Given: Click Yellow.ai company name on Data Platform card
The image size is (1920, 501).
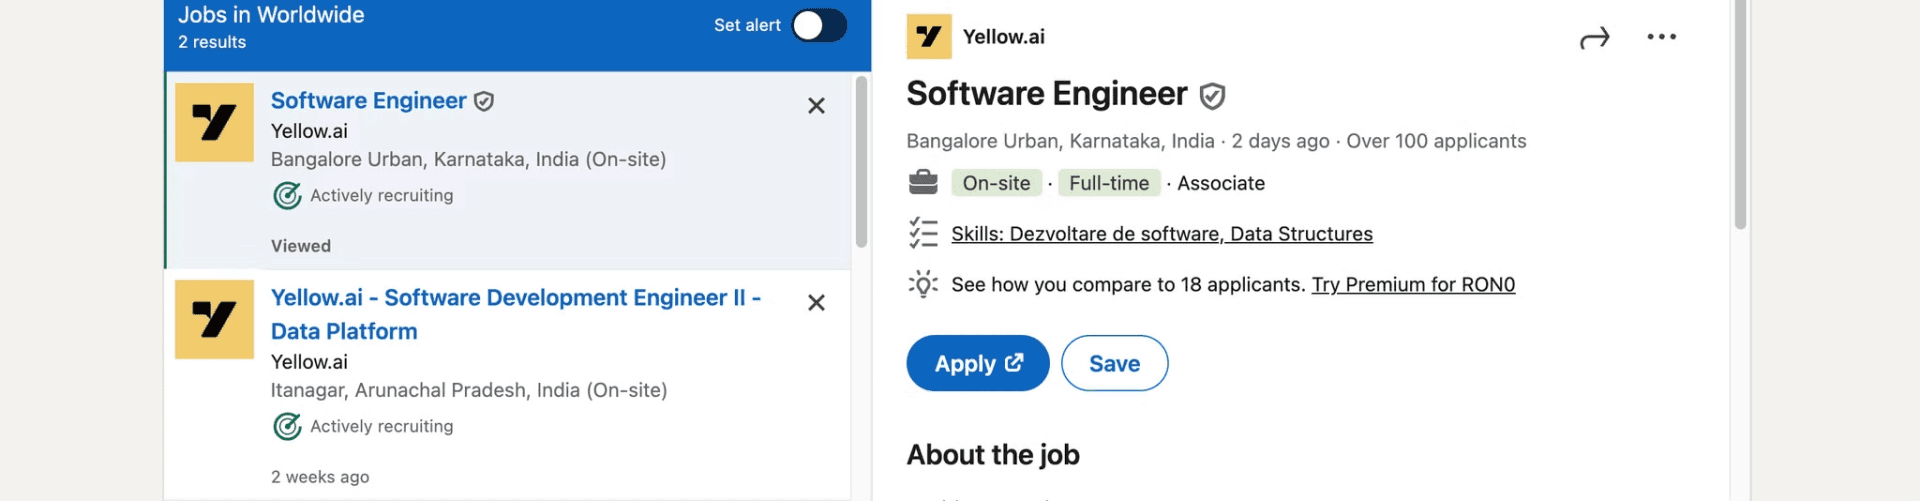Looking at the screenshot, I should coord(309,362).
